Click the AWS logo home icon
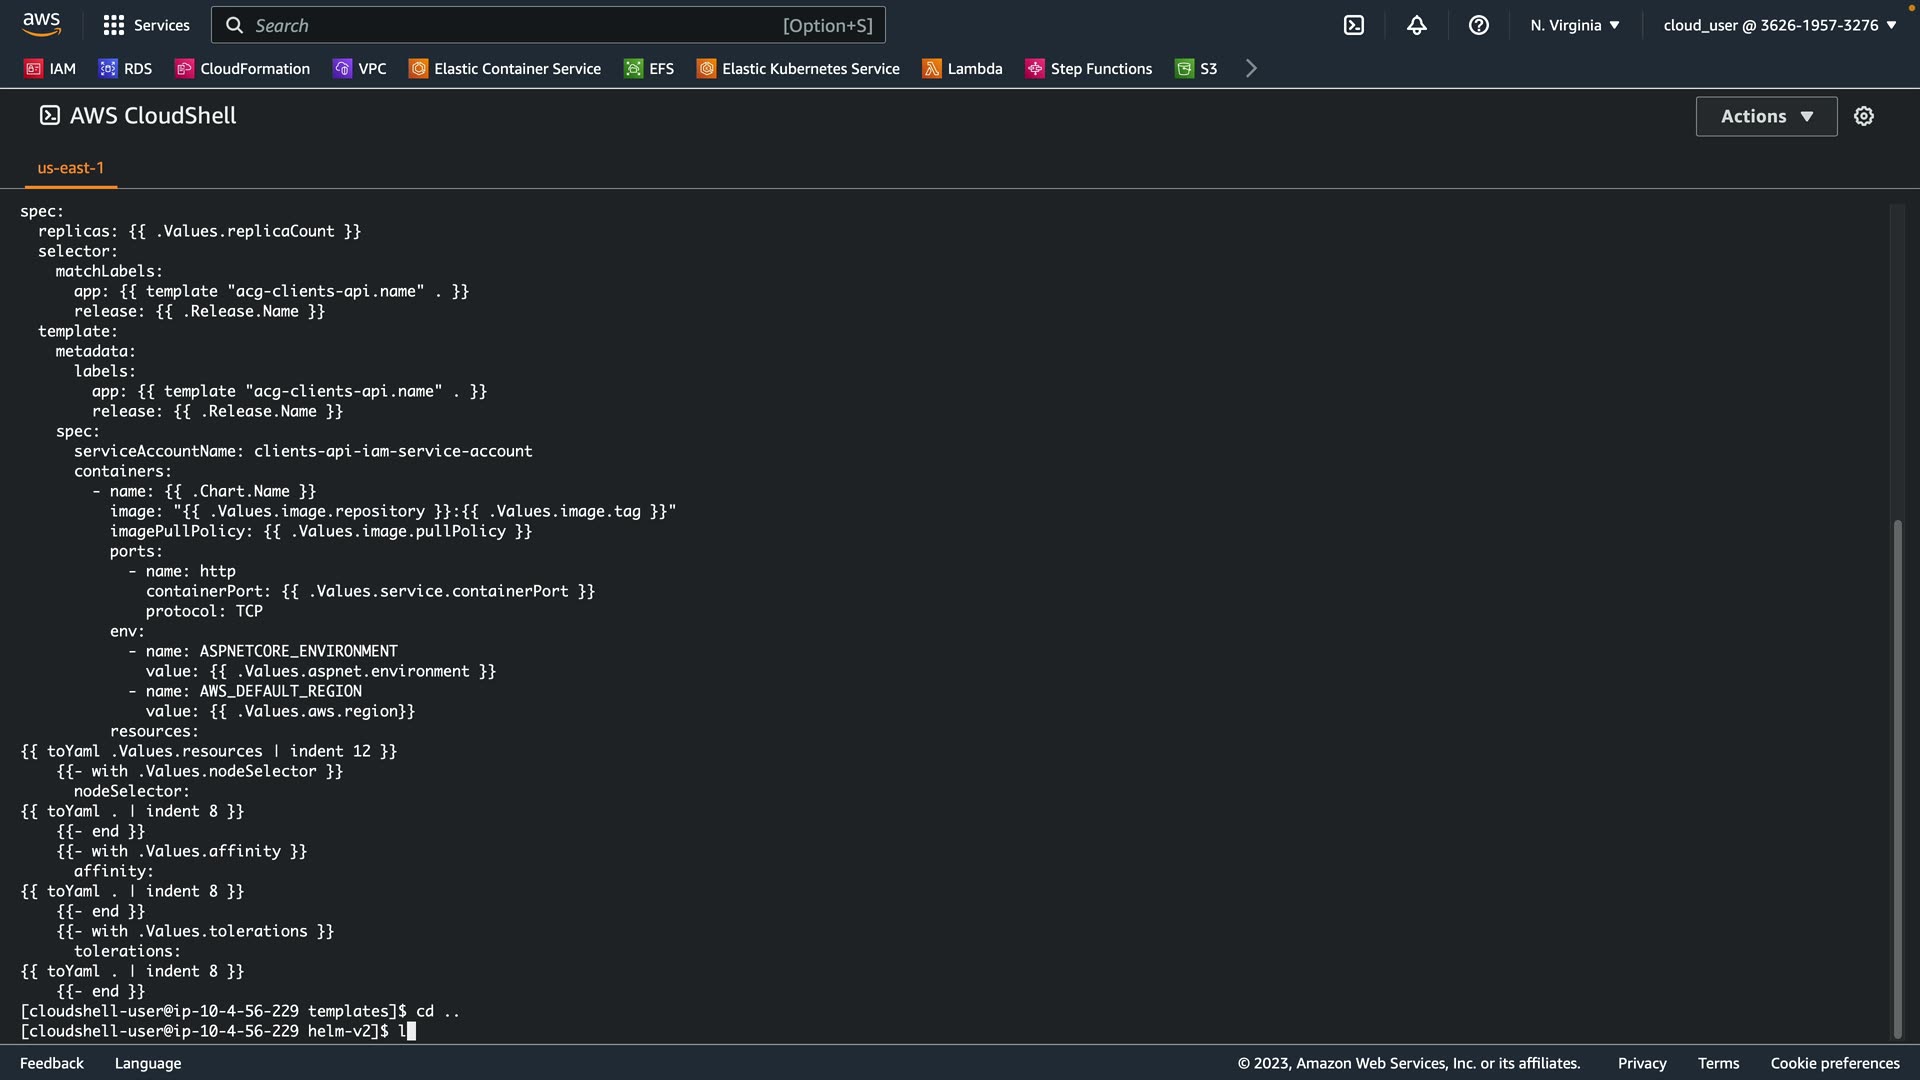 click(41, 24)
